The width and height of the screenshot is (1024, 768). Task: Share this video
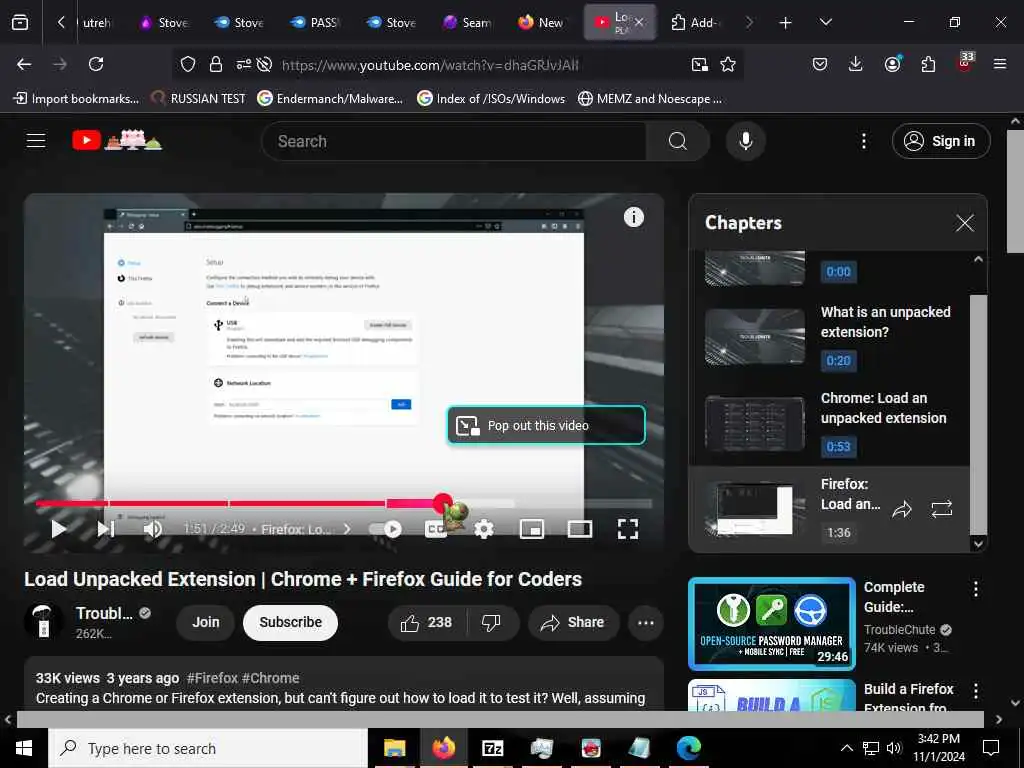[x=573, y=622]
